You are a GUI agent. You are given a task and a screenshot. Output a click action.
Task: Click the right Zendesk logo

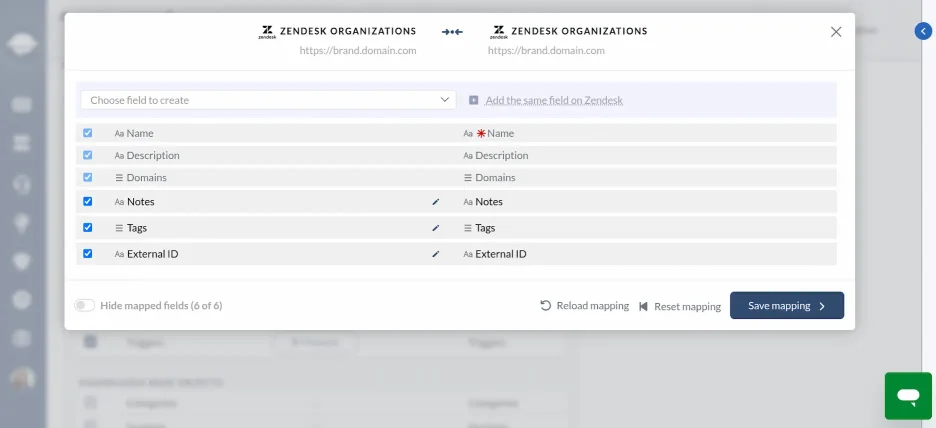(x=498, y=32)
